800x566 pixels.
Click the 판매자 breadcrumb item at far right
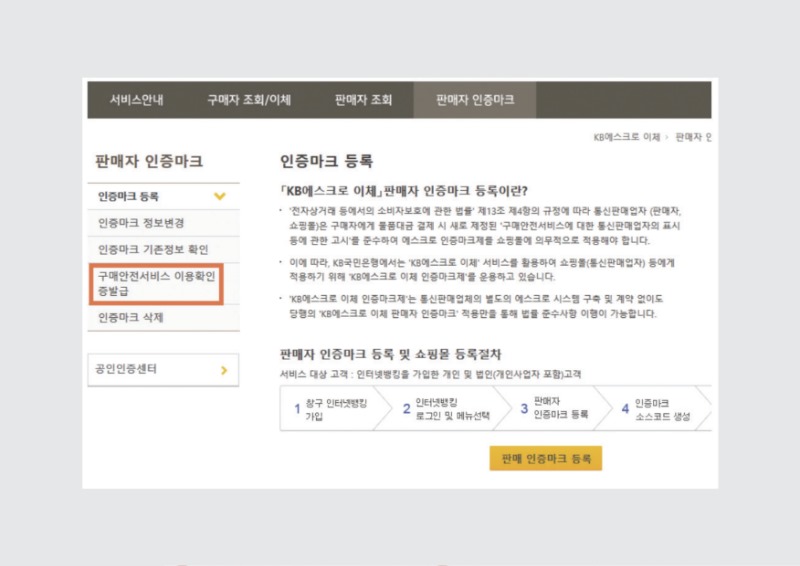pyautogui.click(x=693, y=136)
